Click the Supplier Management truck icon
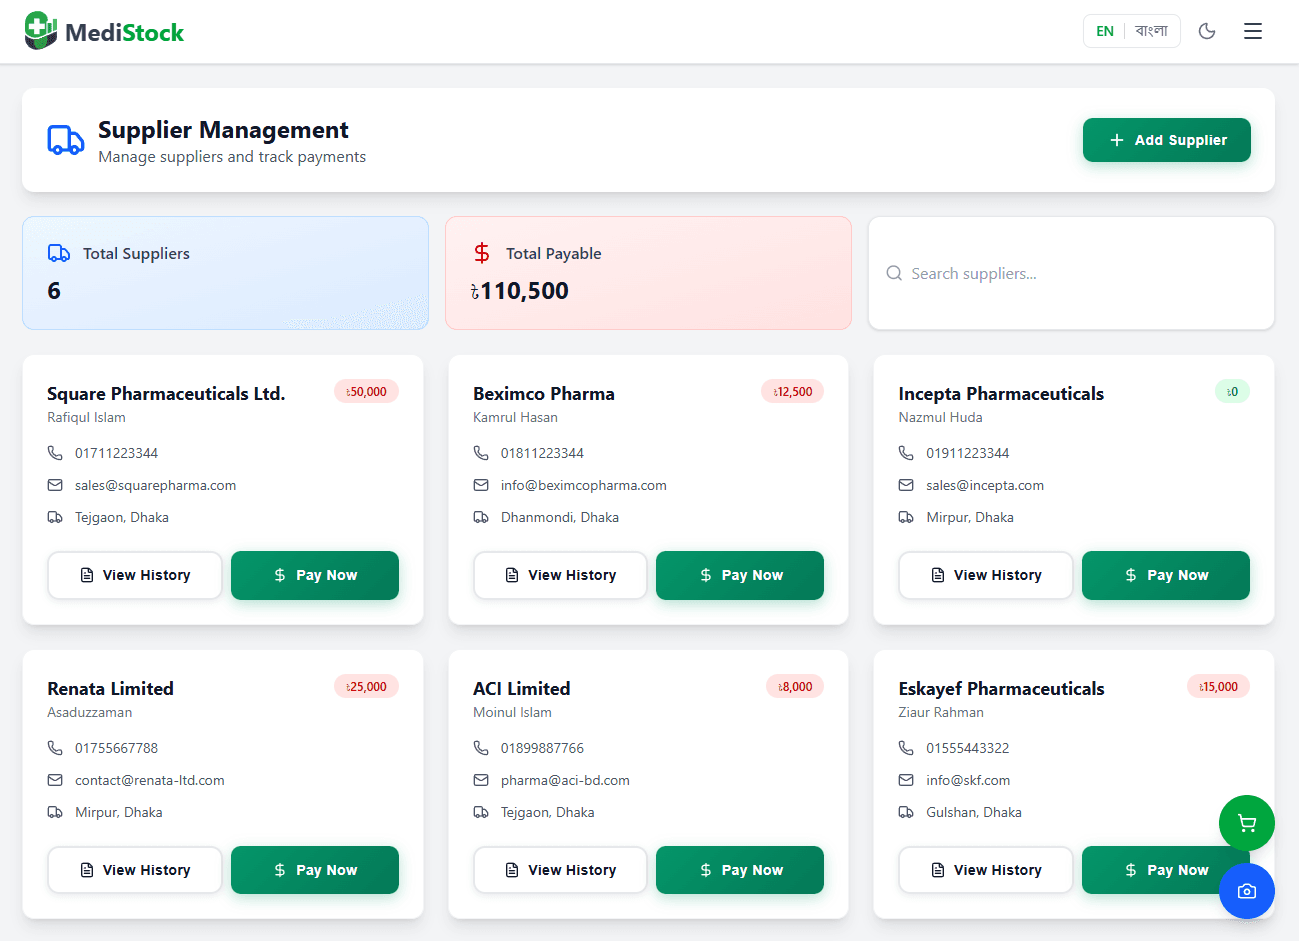1299x941 pixels. 66,140
